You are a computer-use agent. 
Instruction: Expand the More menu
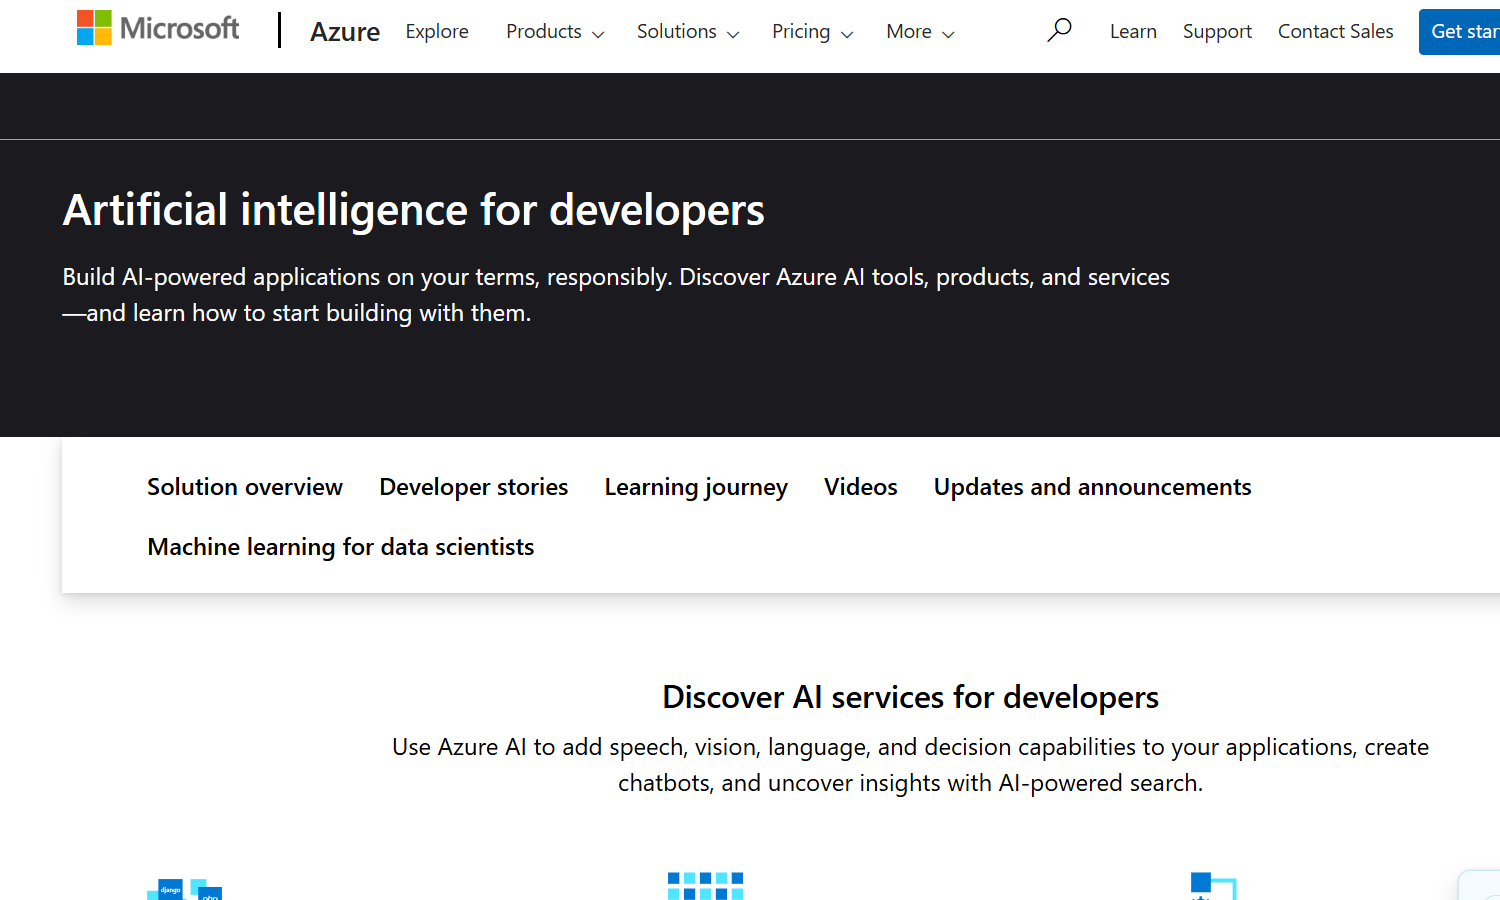point(920,32)
